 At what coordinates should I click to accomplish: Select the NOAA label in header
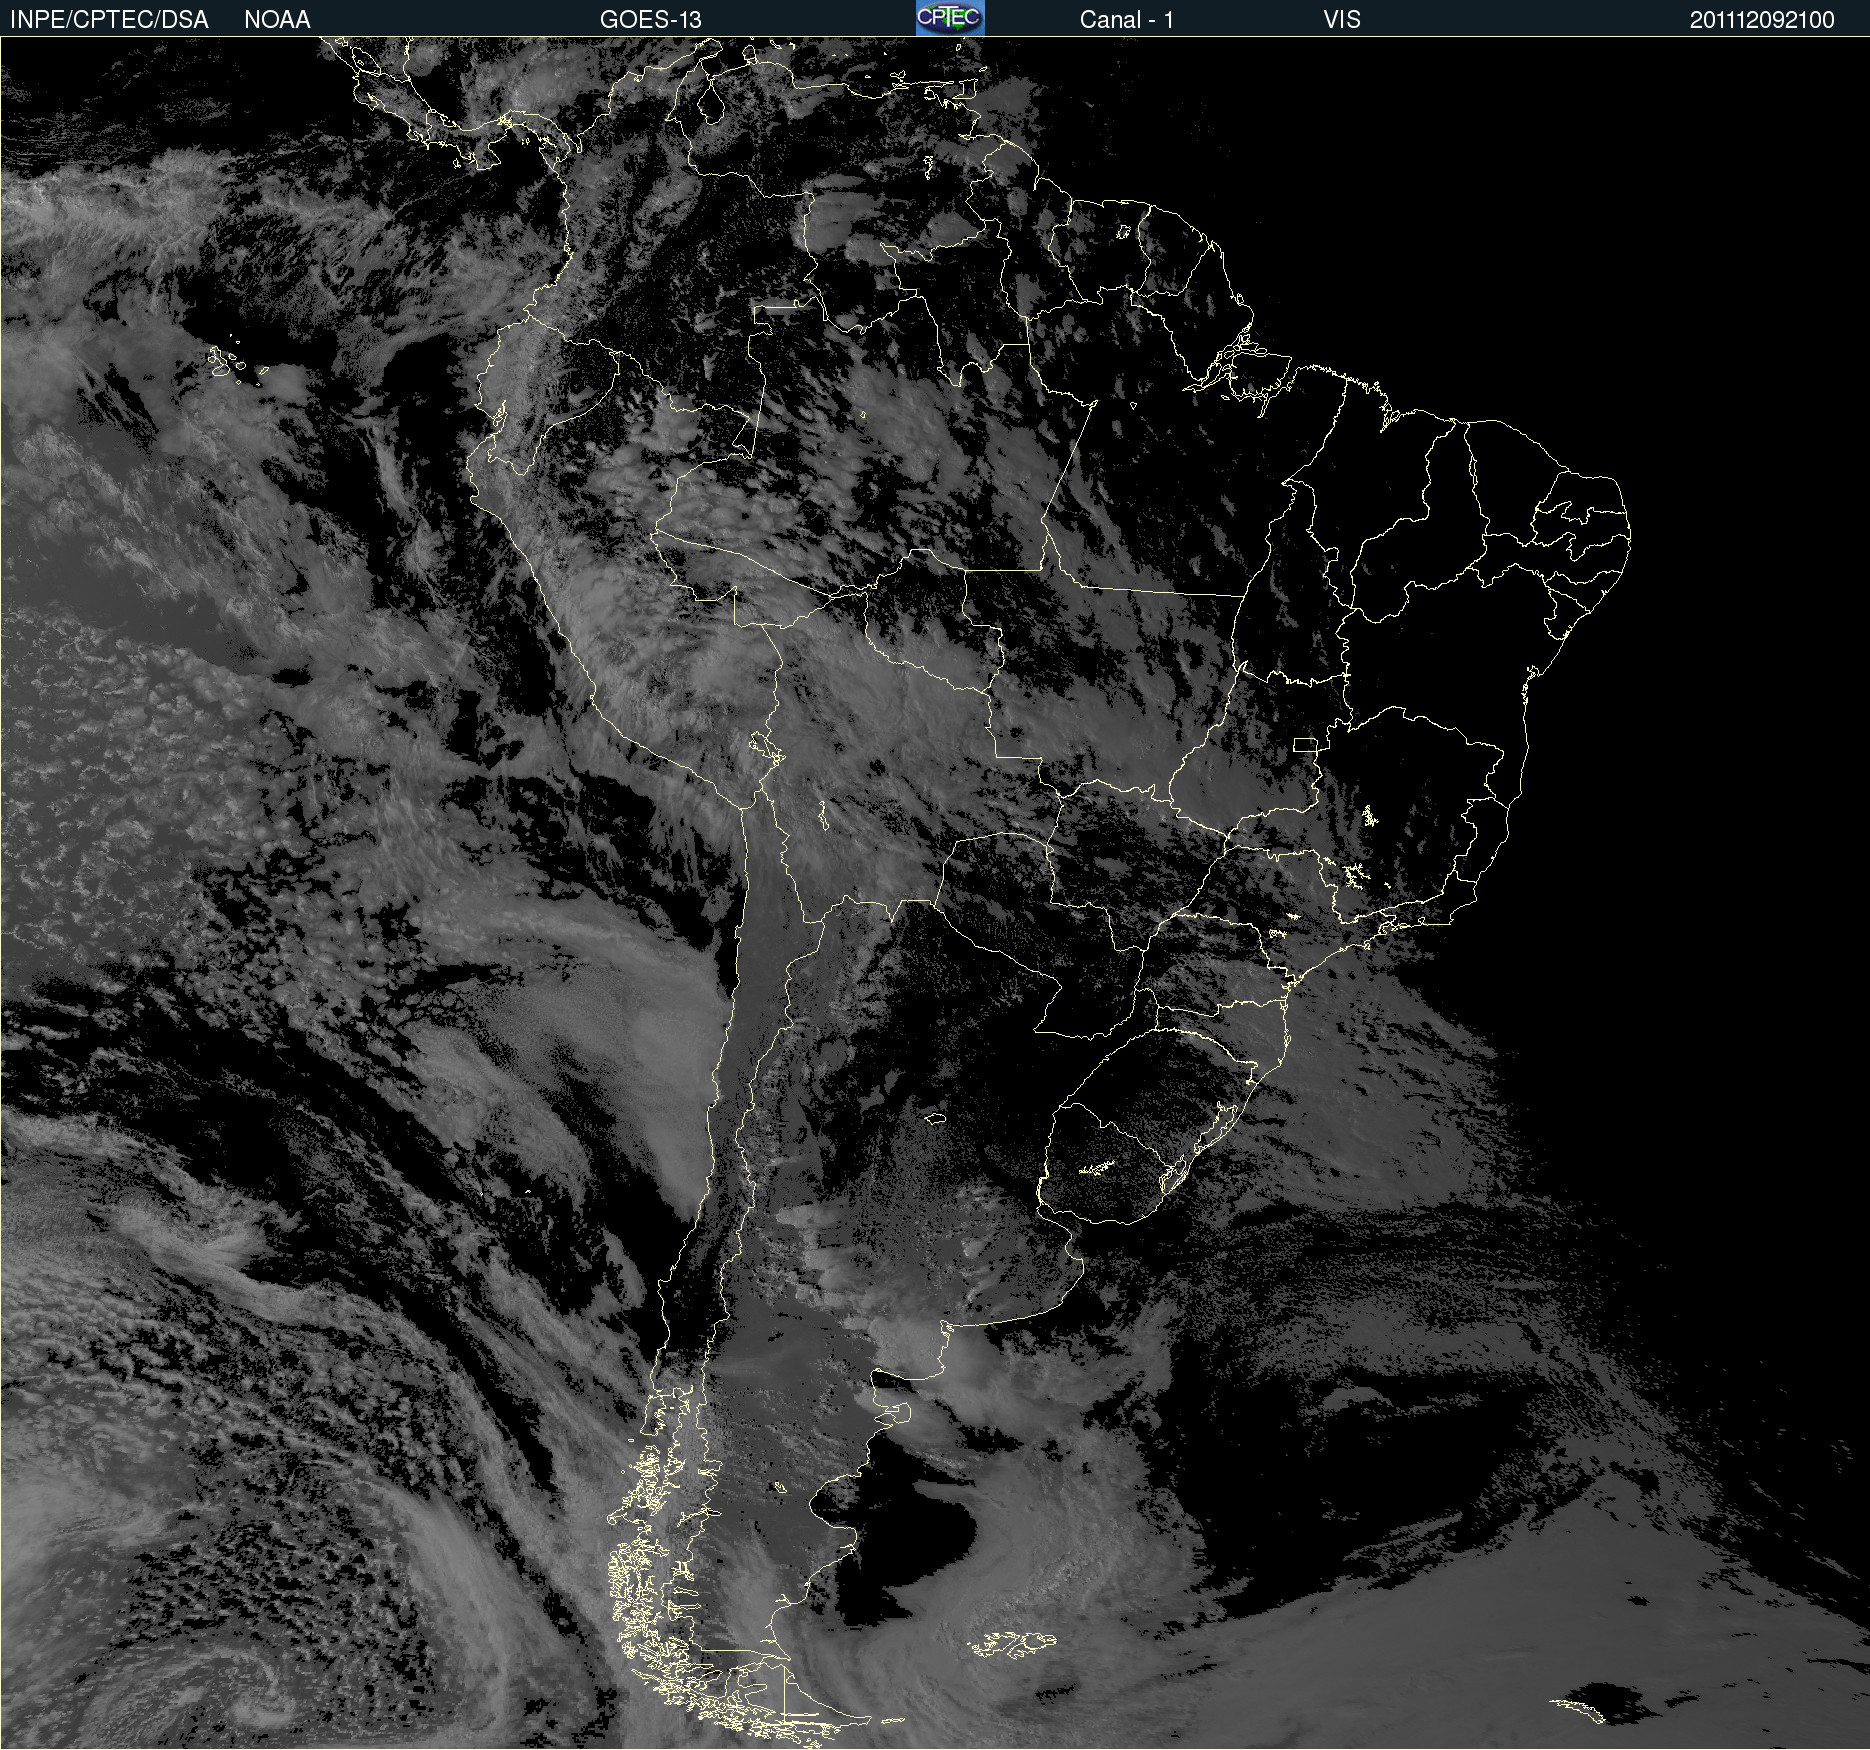277,20
